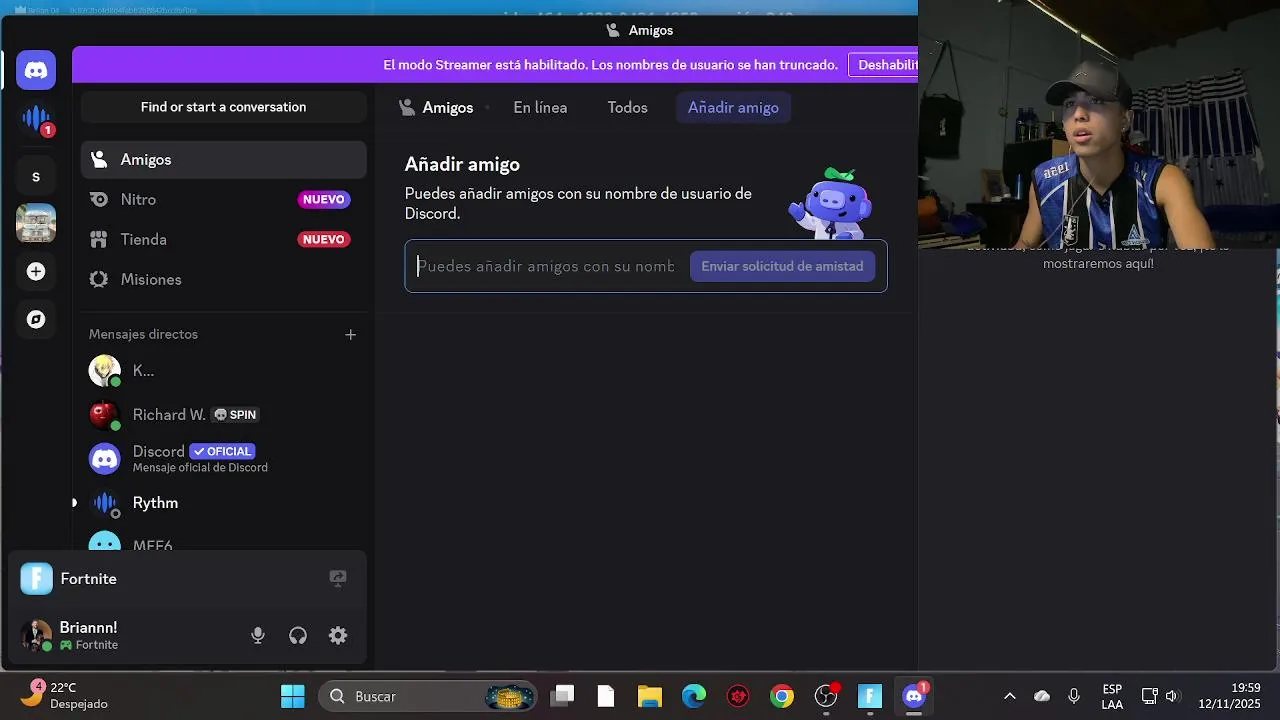Click the add friend username field

[546, 266]
